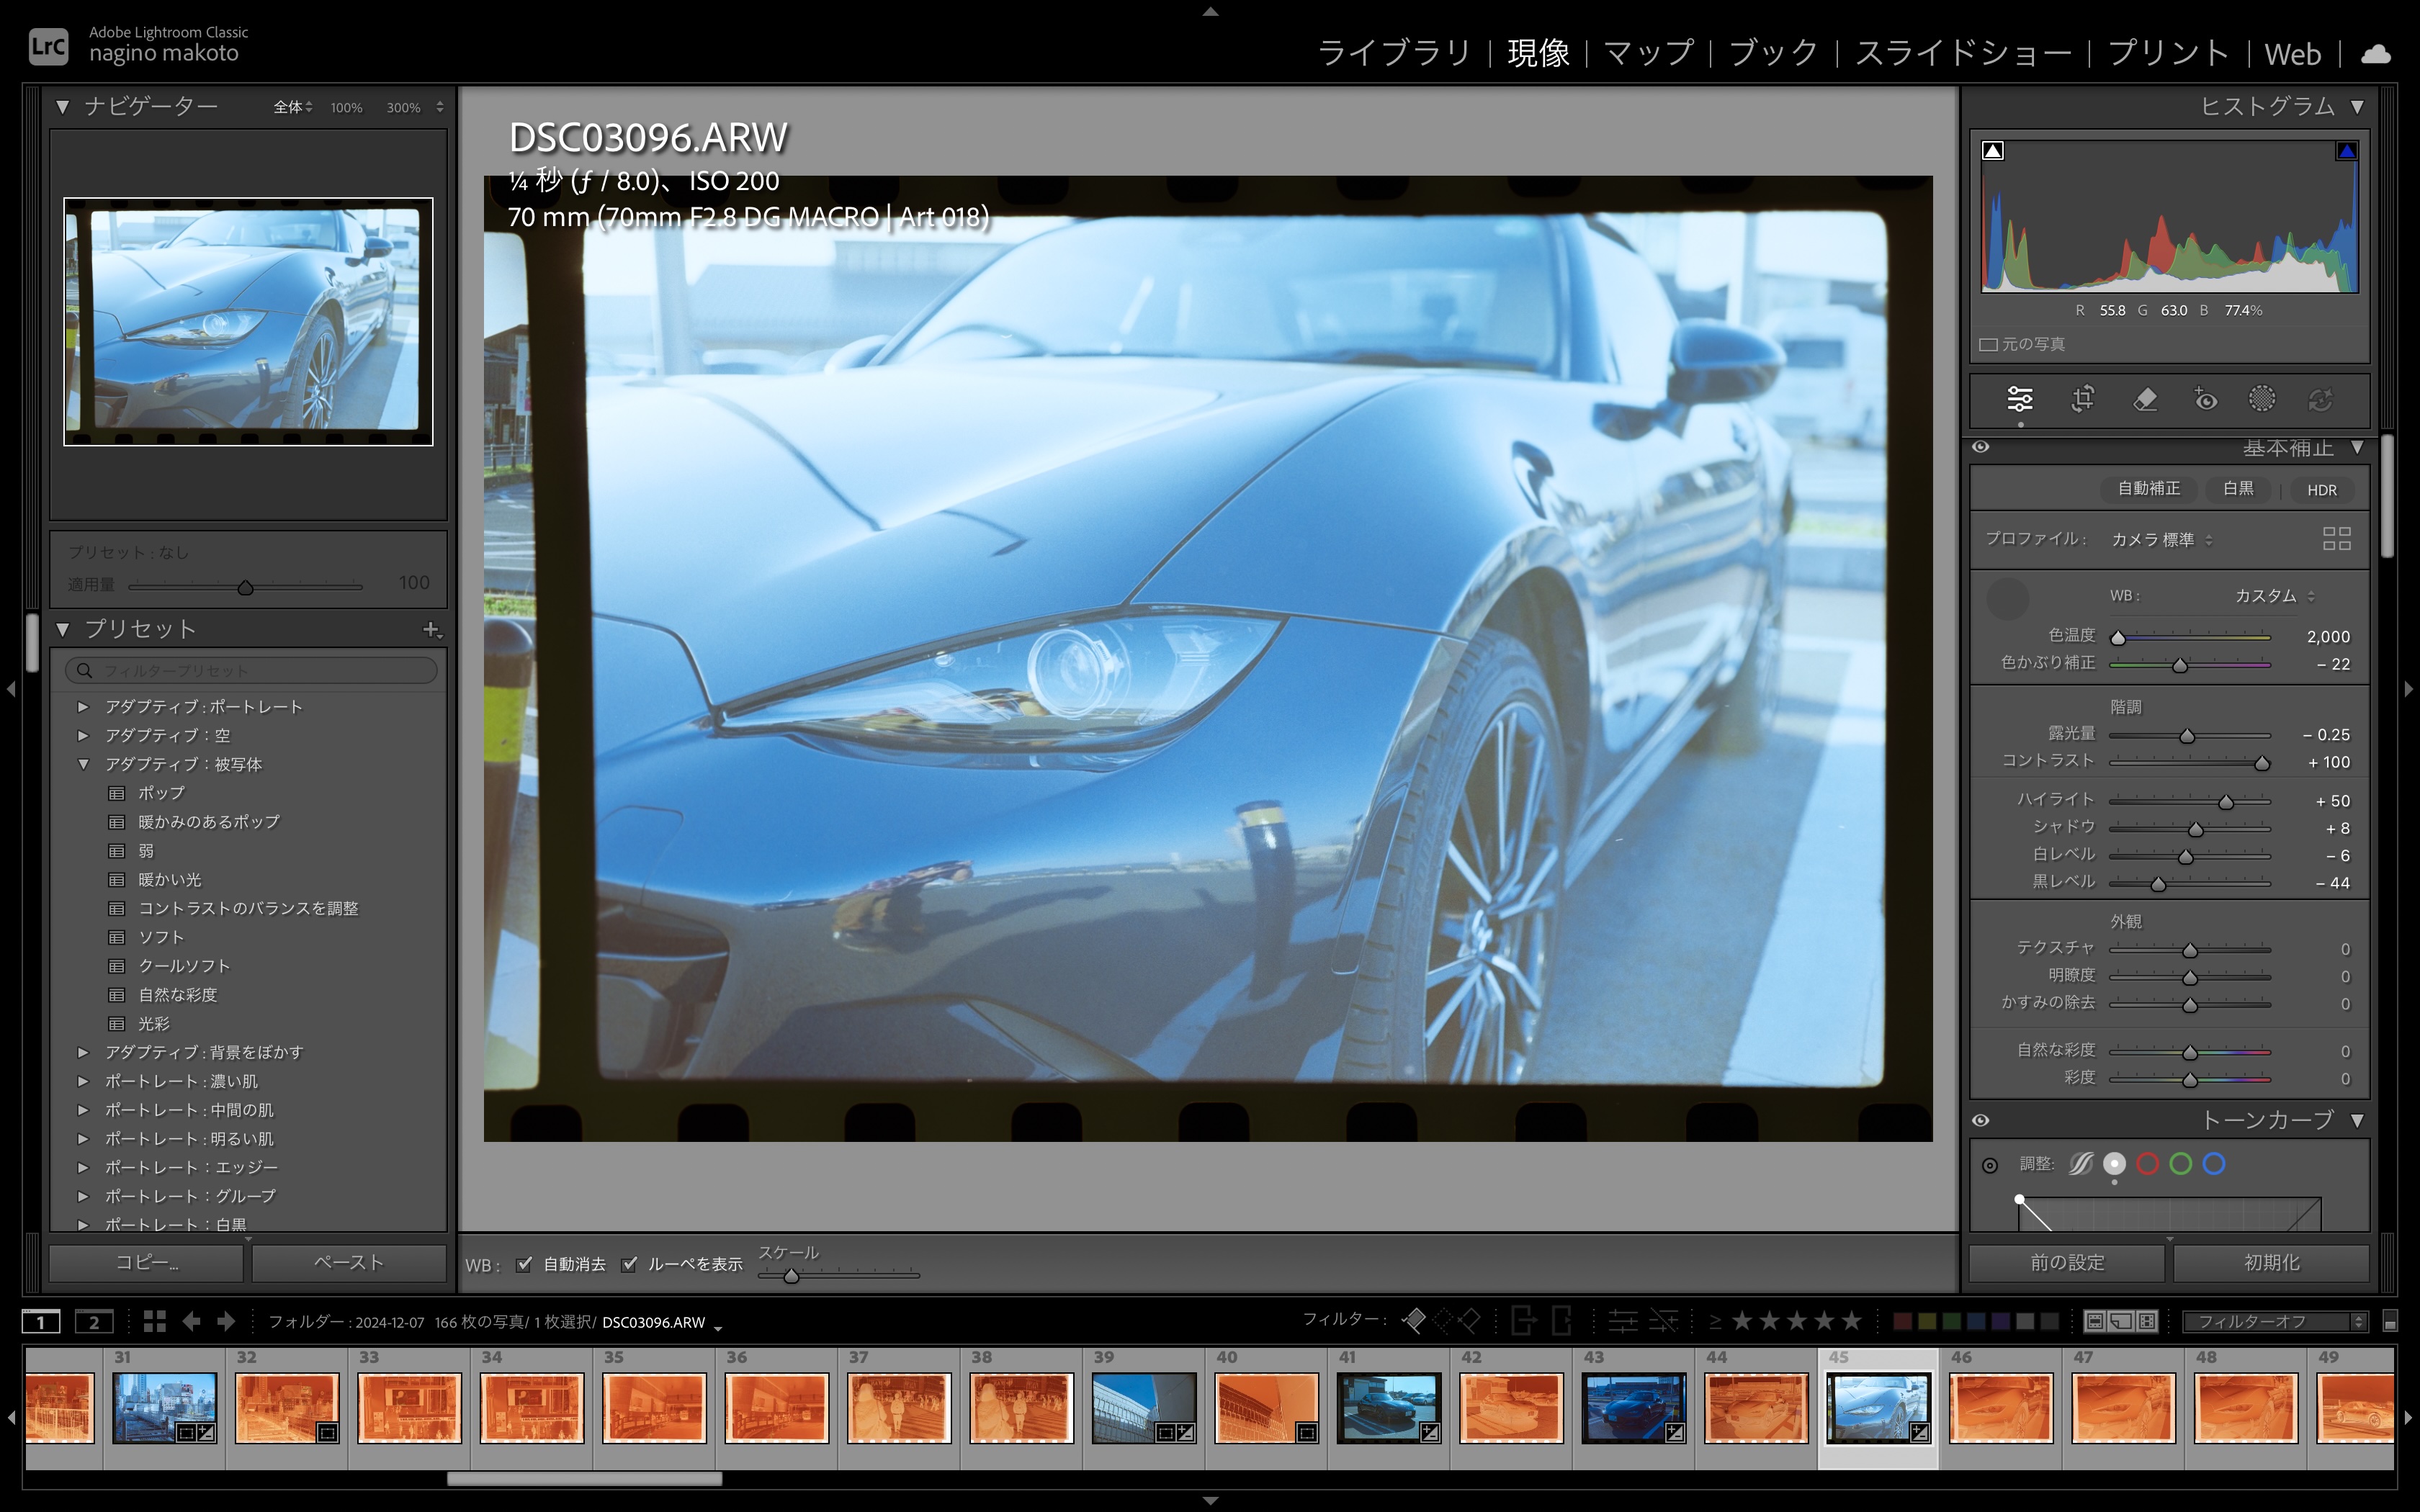Open the プロファイル カメラ 標準 dropdown
The width and height of the screenshot is (2420, 1512).
pos(2162,540)
